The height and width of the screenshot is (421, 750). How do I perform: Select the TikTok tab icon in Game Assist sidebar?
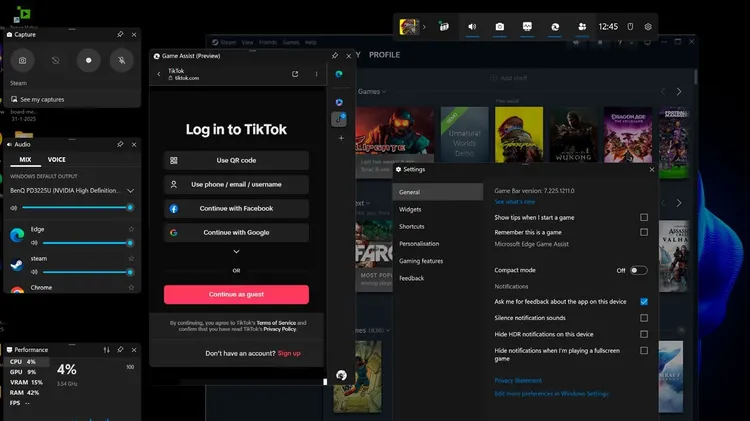pyautogui.click(x=339, y=119)
